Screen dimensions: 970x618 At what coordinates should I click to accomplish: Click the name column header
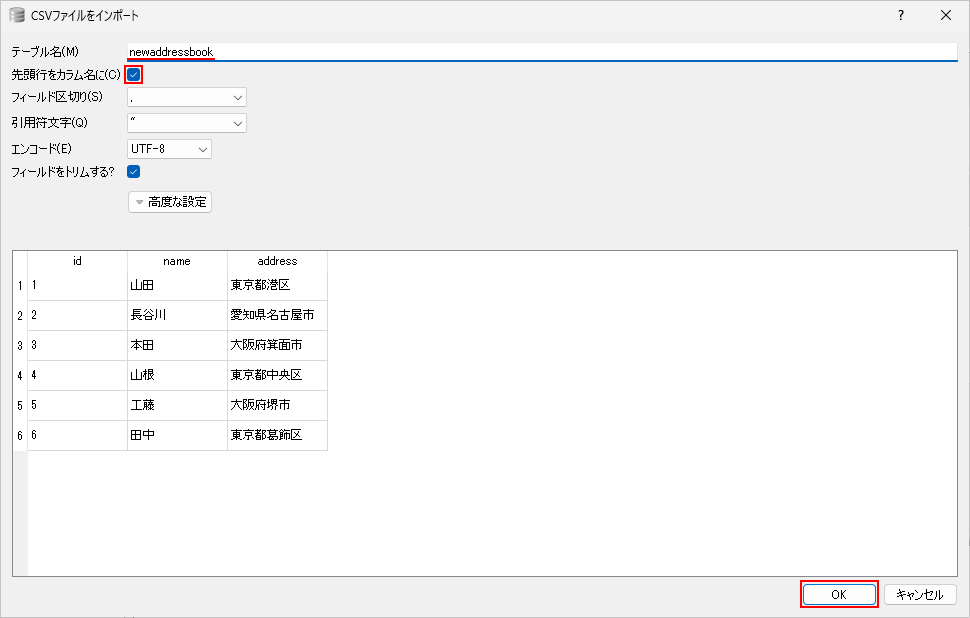(x=177, y=261)
